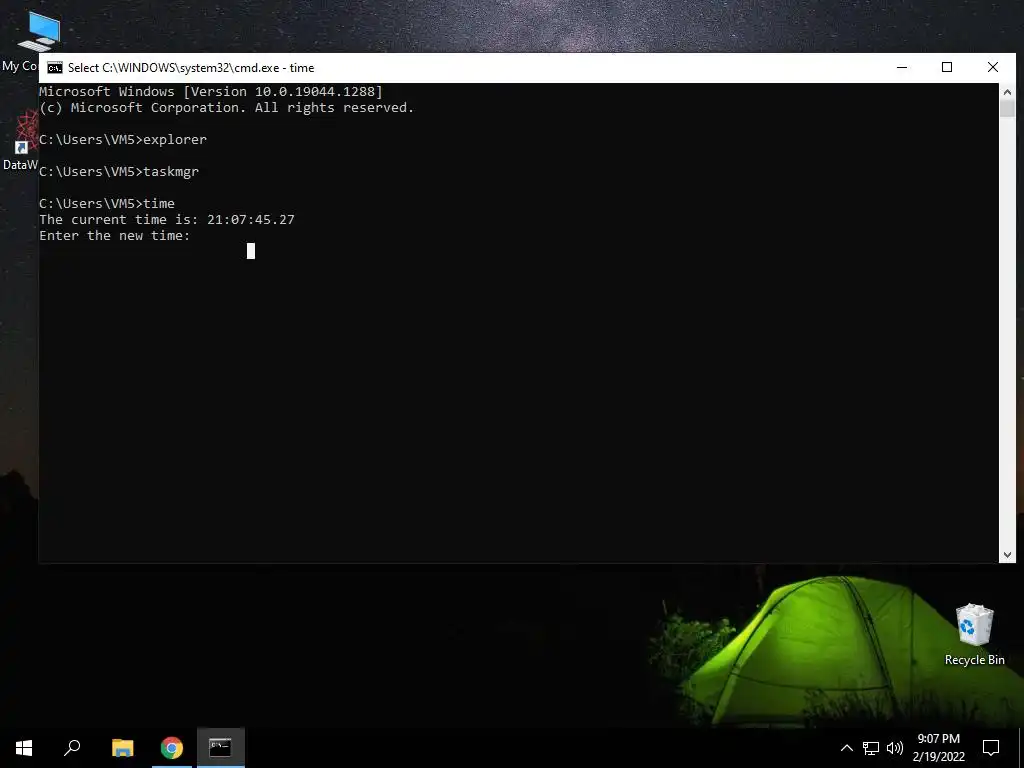Viewport: 1024px width, 768px height.
Task: Maximize the cmd.exe window
Action: click(947, 67)
